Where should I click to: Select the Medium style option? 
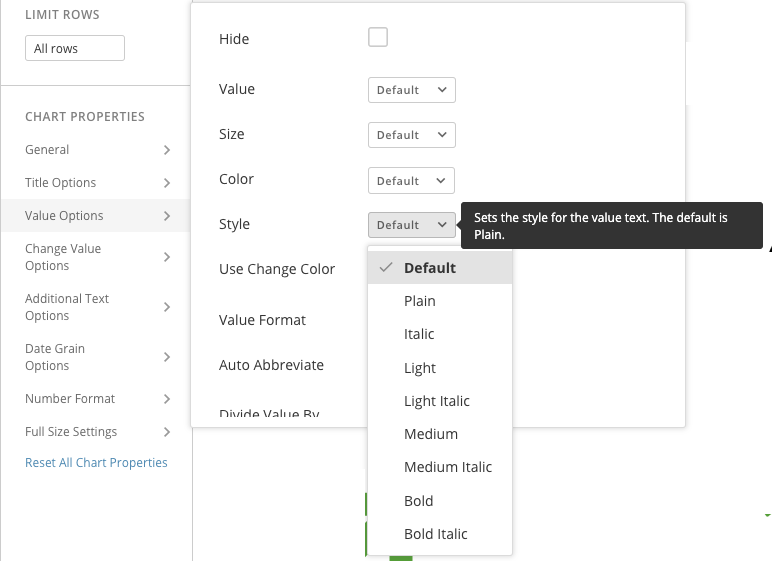point(431,434)
